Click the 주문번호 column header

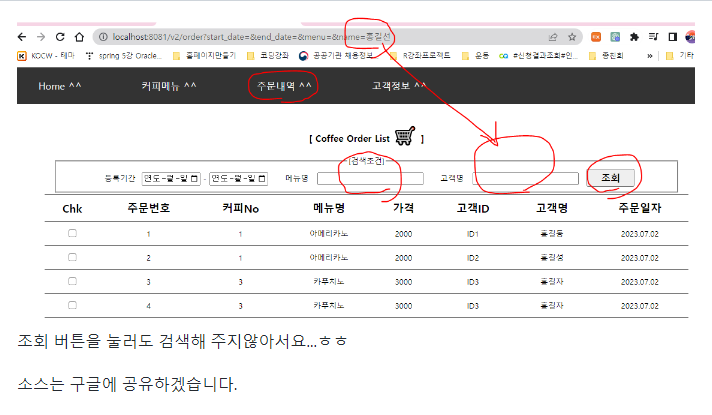pyautogui.click(x=148, y=208)
